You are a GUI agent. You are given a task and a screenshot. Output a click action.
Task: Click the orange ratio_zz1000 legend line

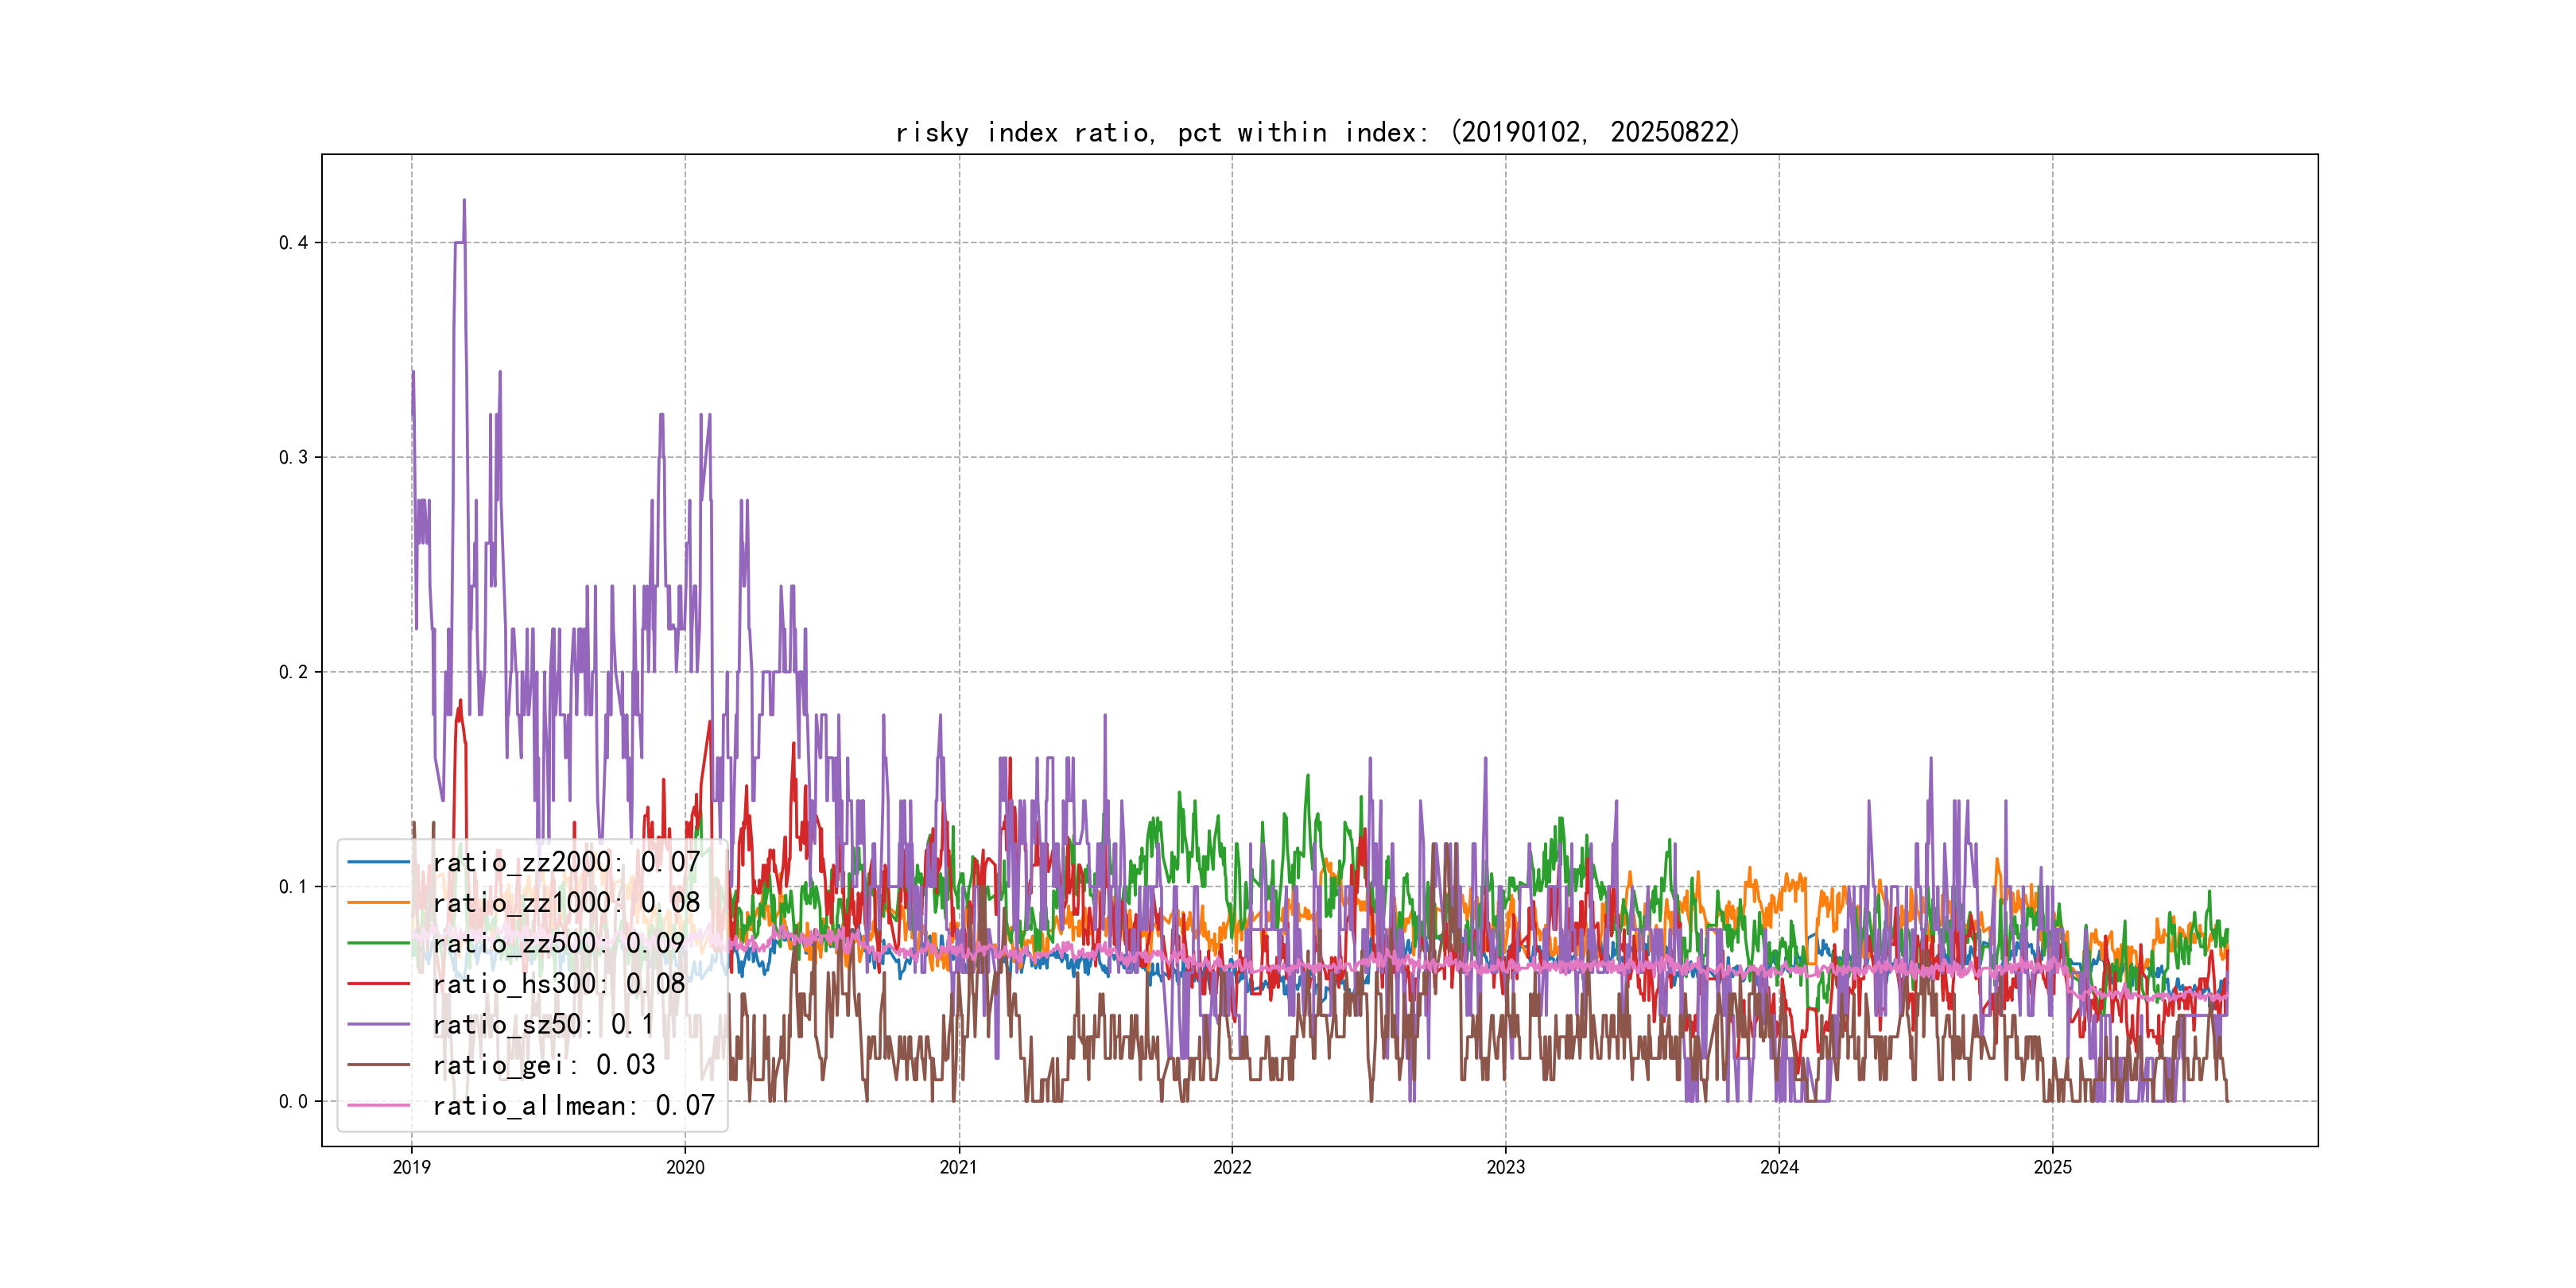click(x=378, y=903)
